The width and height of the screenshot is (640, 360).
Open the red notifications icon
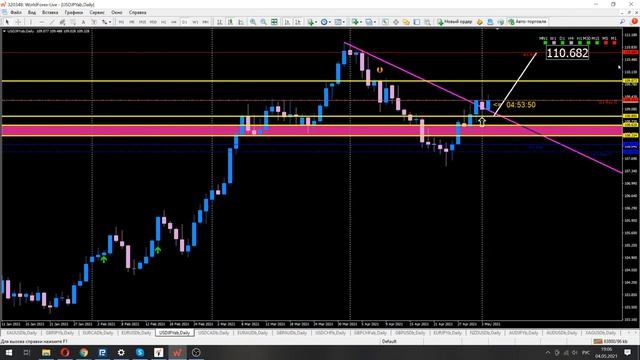click(634, 22)
